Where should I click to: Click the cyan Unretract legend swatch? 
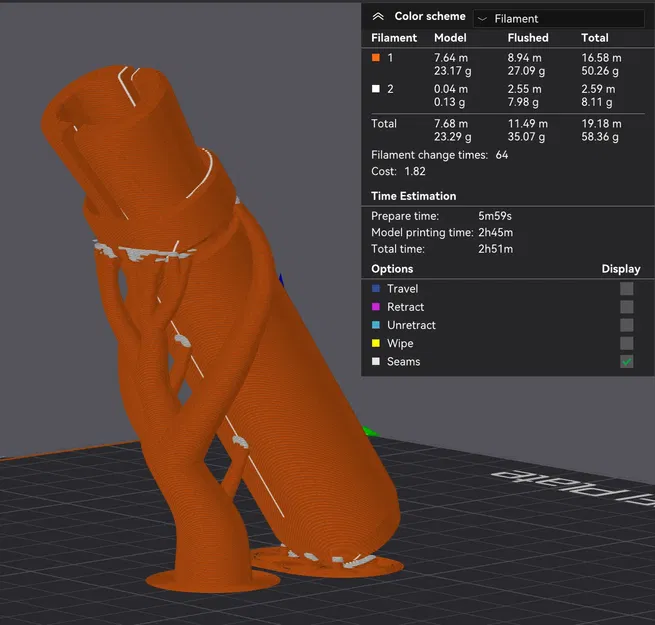376,325
